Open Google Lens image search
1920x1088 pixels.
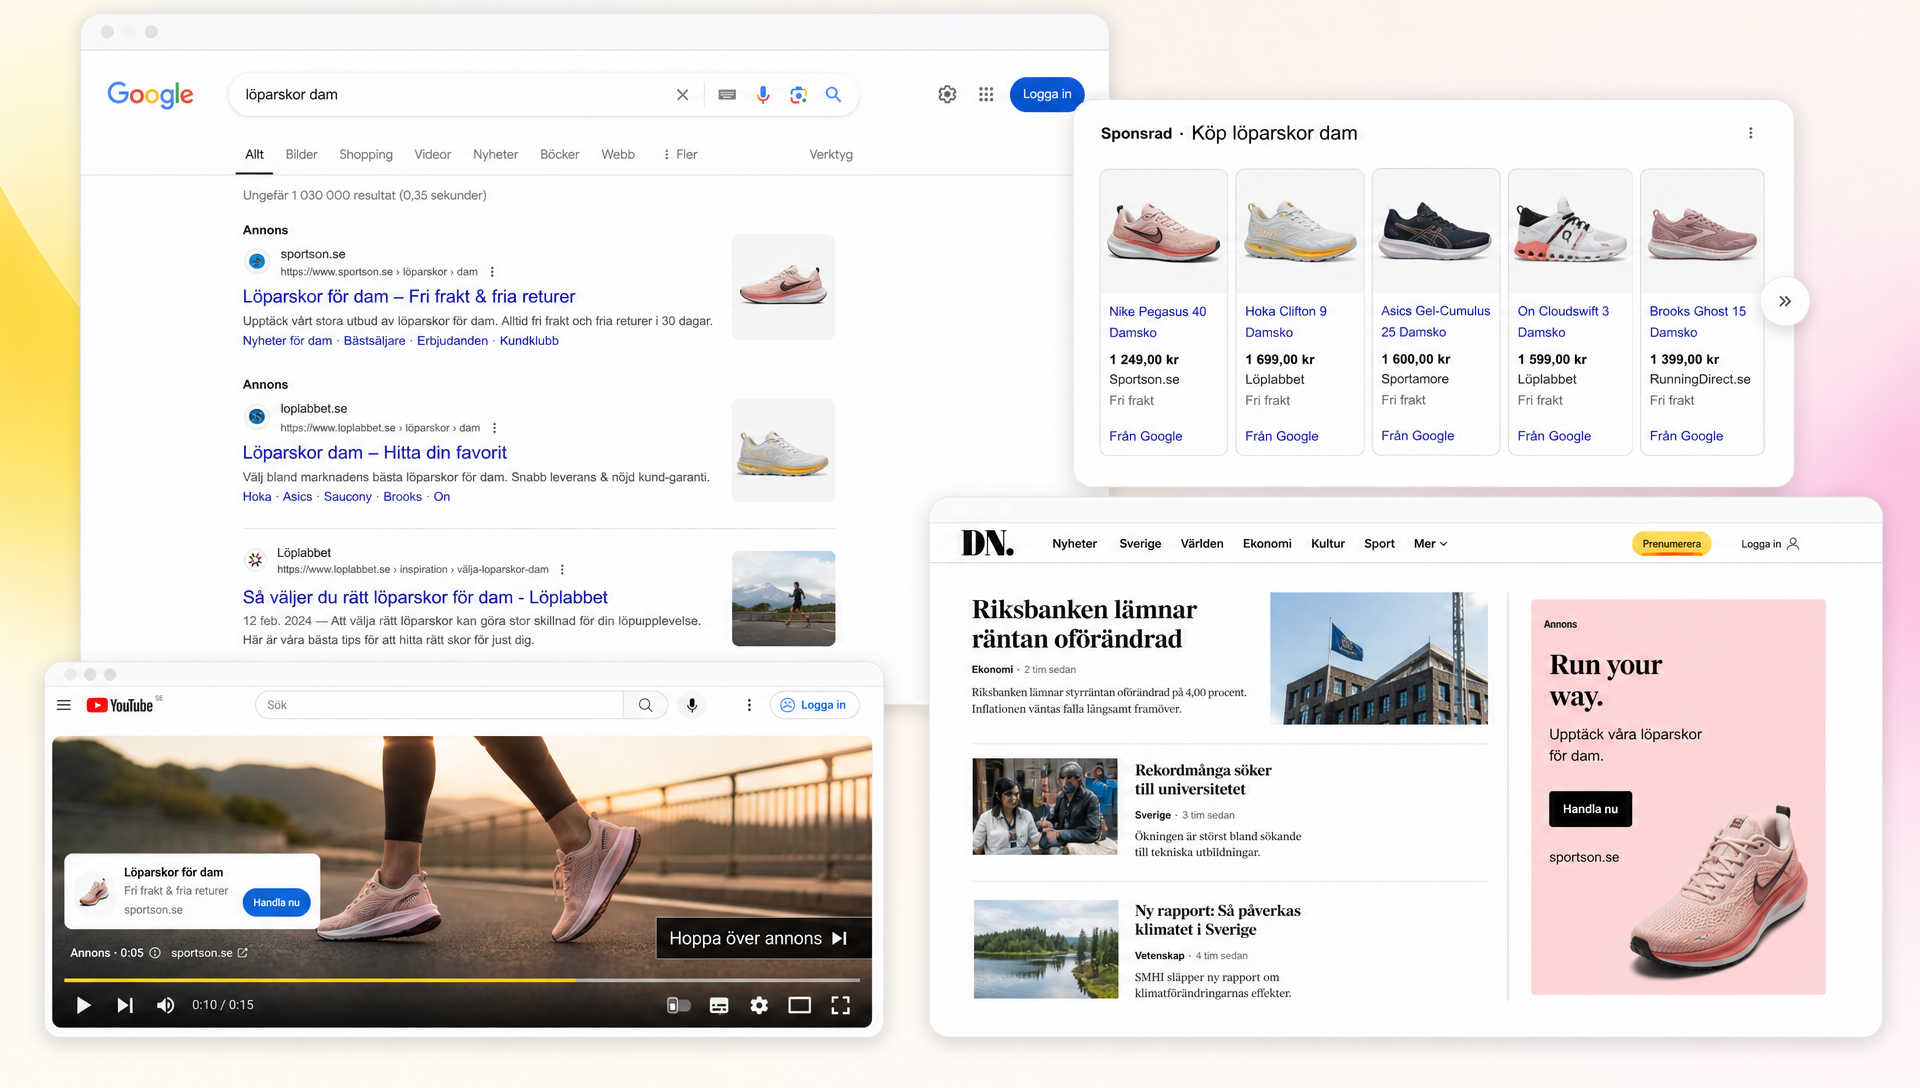(x=798, y=95)
